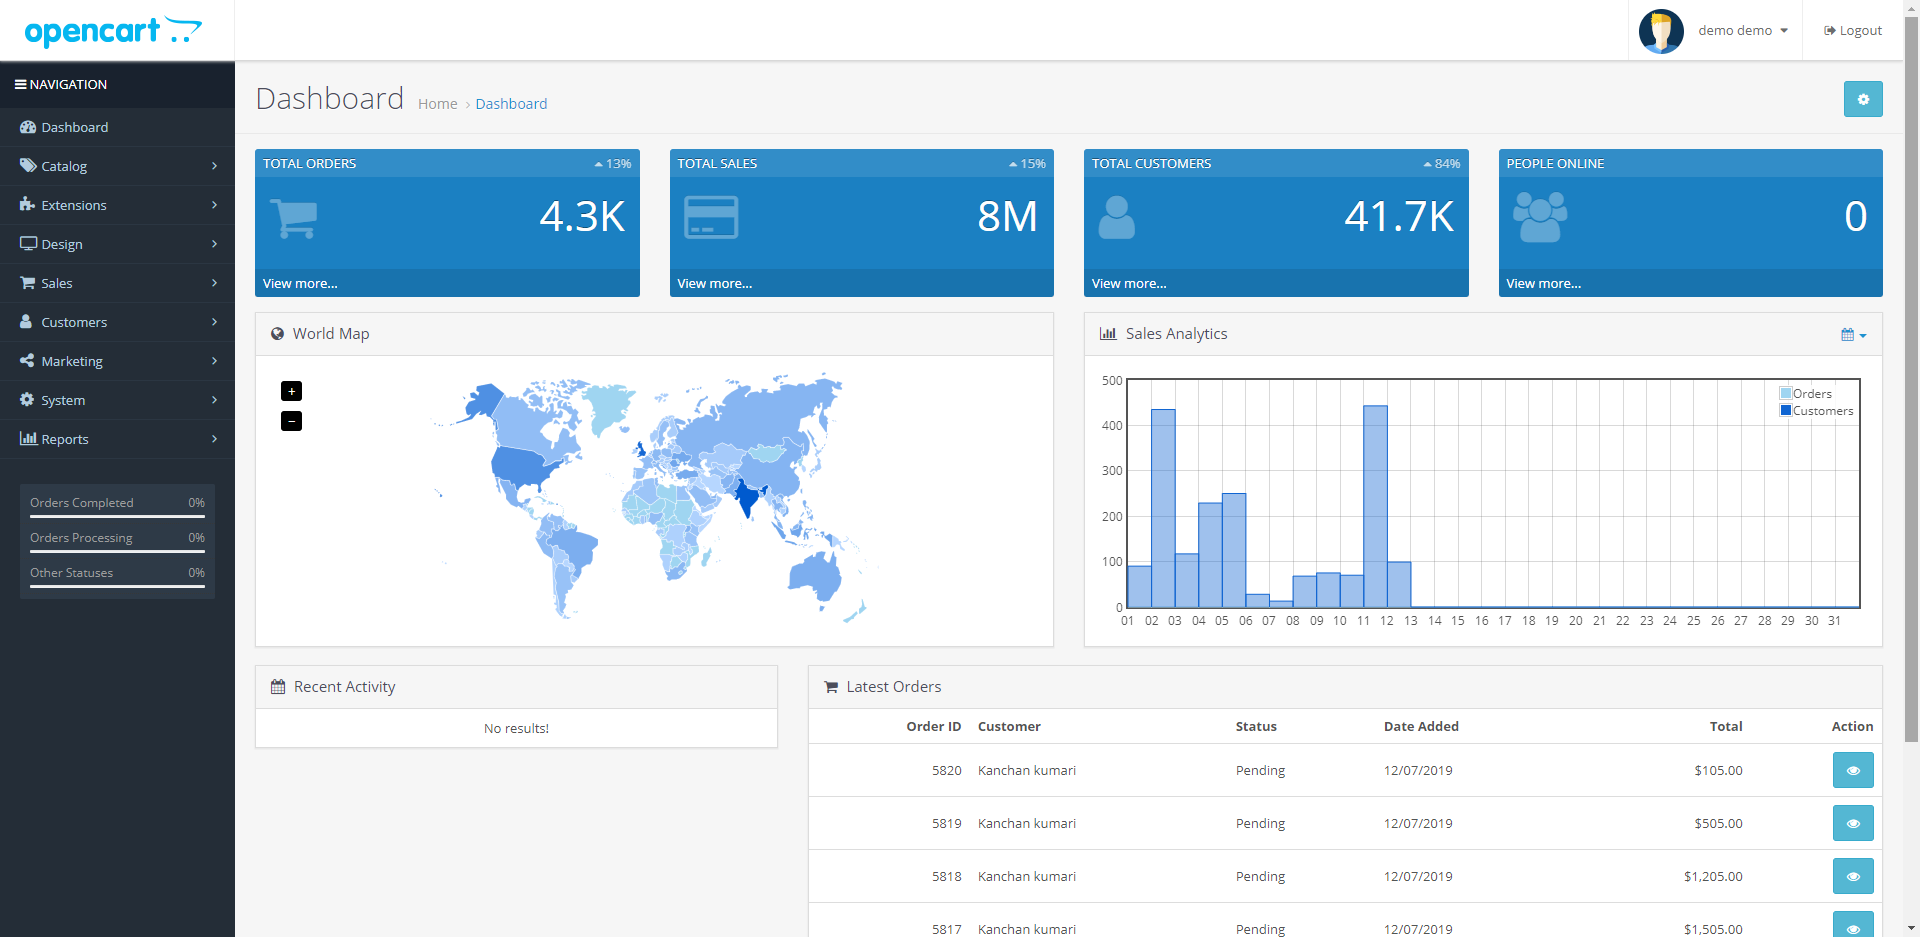1920x937 pixels.
Task: Open dashboard settings gear button
Action: (x=1863, y=99)
